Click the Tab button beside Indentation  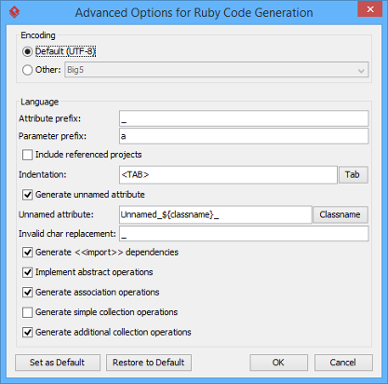click(x=354, y=175)
